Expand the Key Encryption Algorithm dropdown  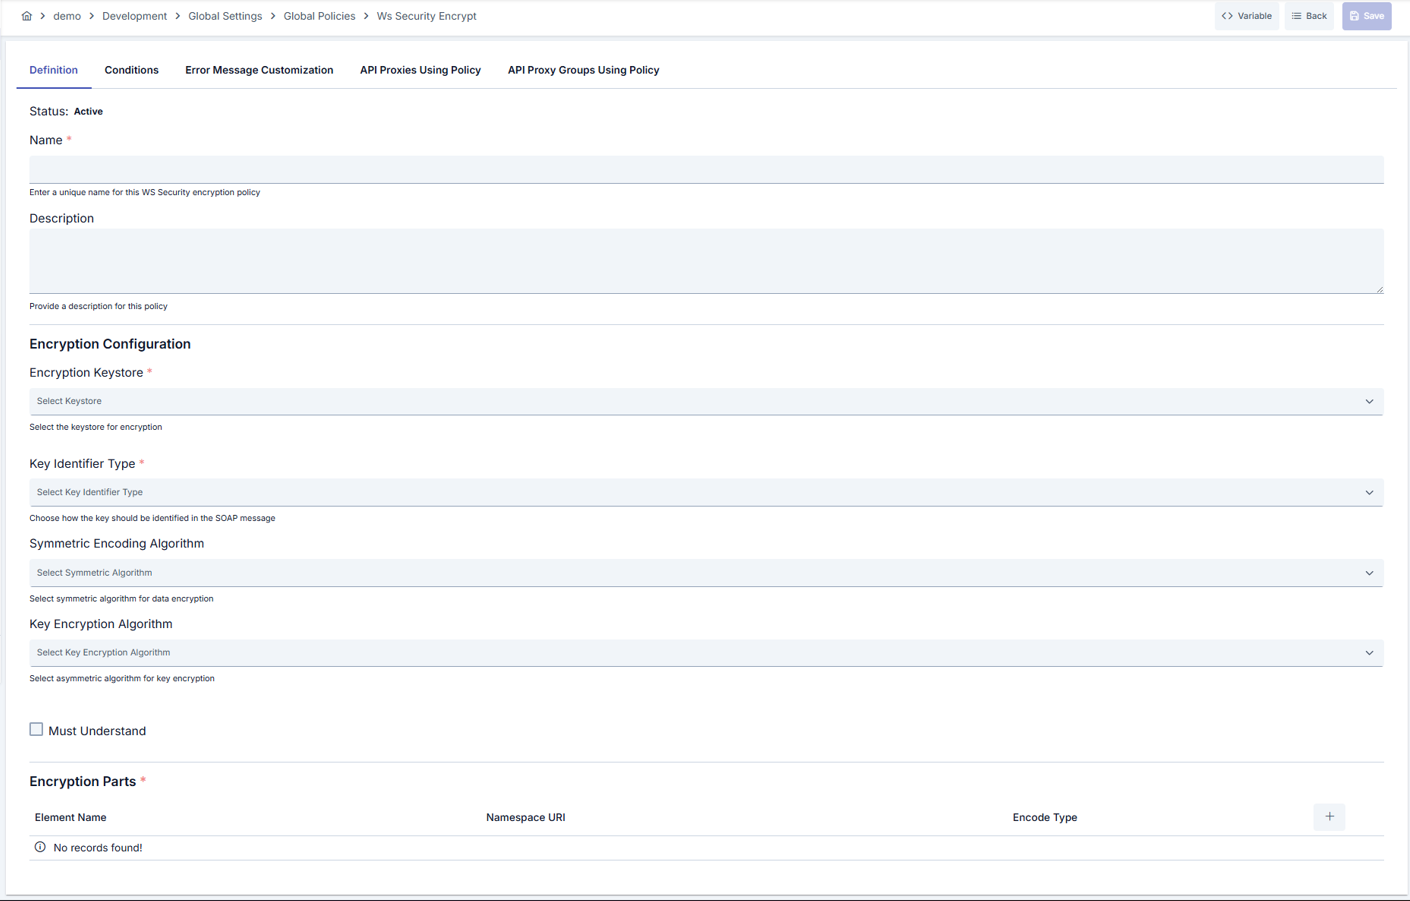coord(706,653)
